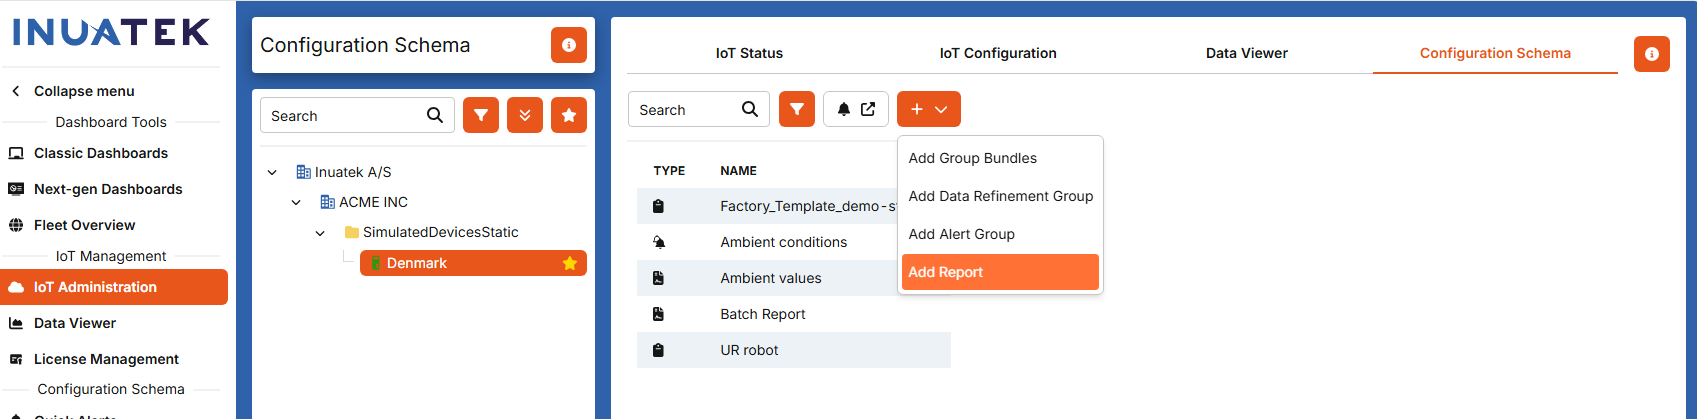Click Ambient values report file icon
The image size is (1697, 419).
[x=658, y=278]
